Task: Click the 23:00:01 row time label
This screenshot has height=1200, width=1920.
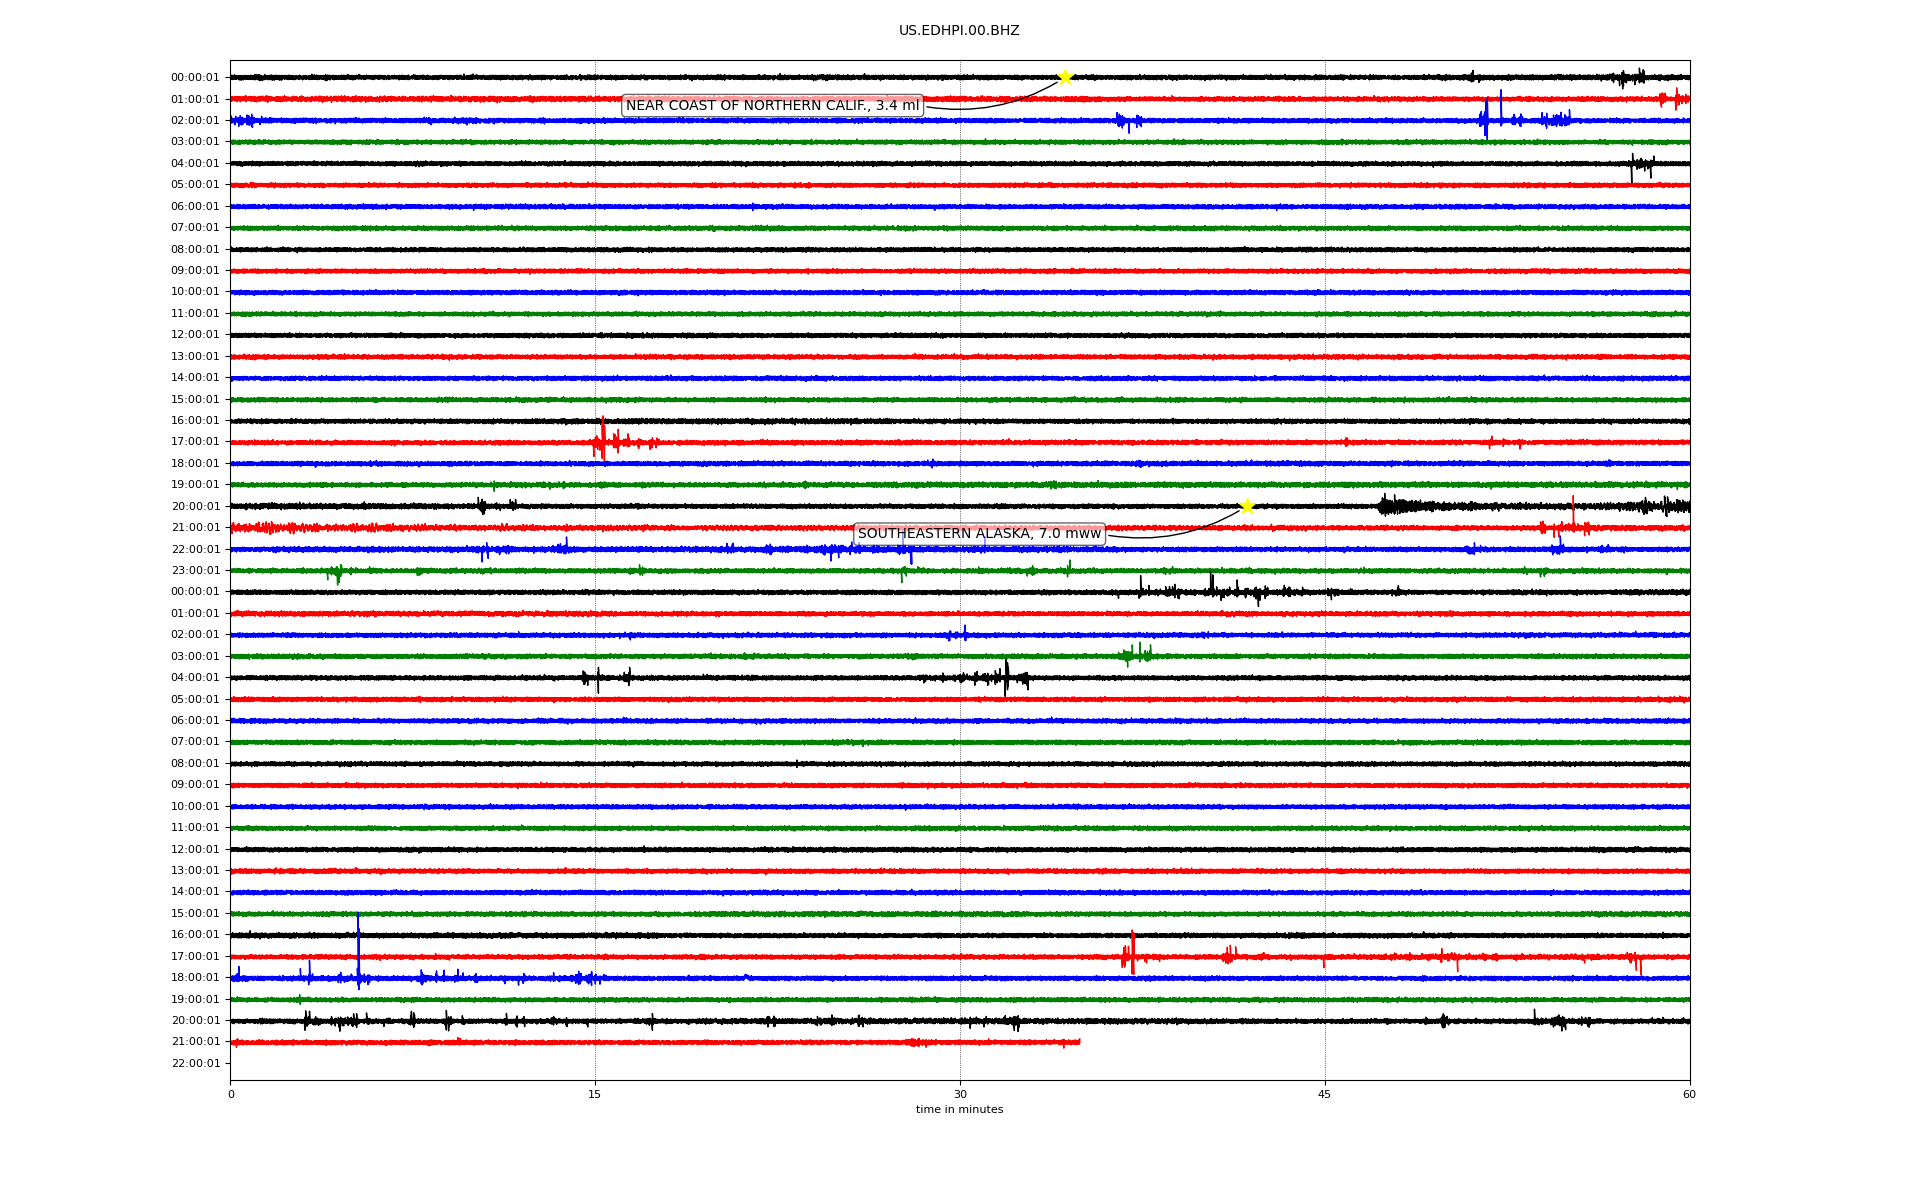Action: coord(195,570)
